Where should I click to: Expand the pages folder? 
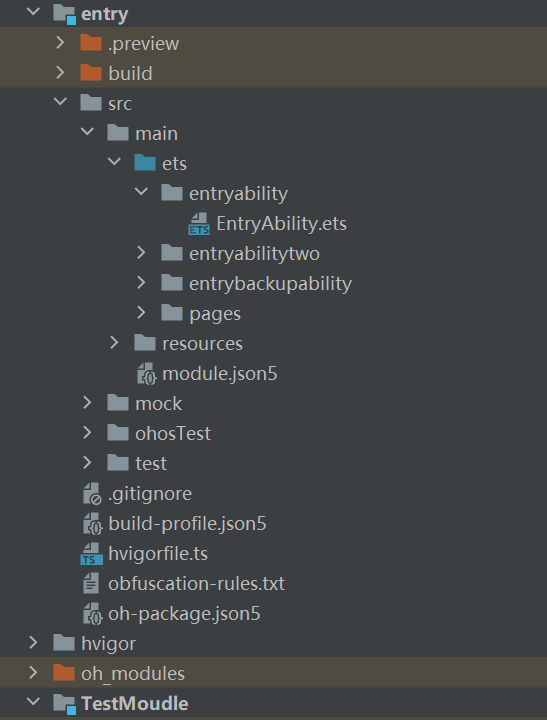pos(141,313)
